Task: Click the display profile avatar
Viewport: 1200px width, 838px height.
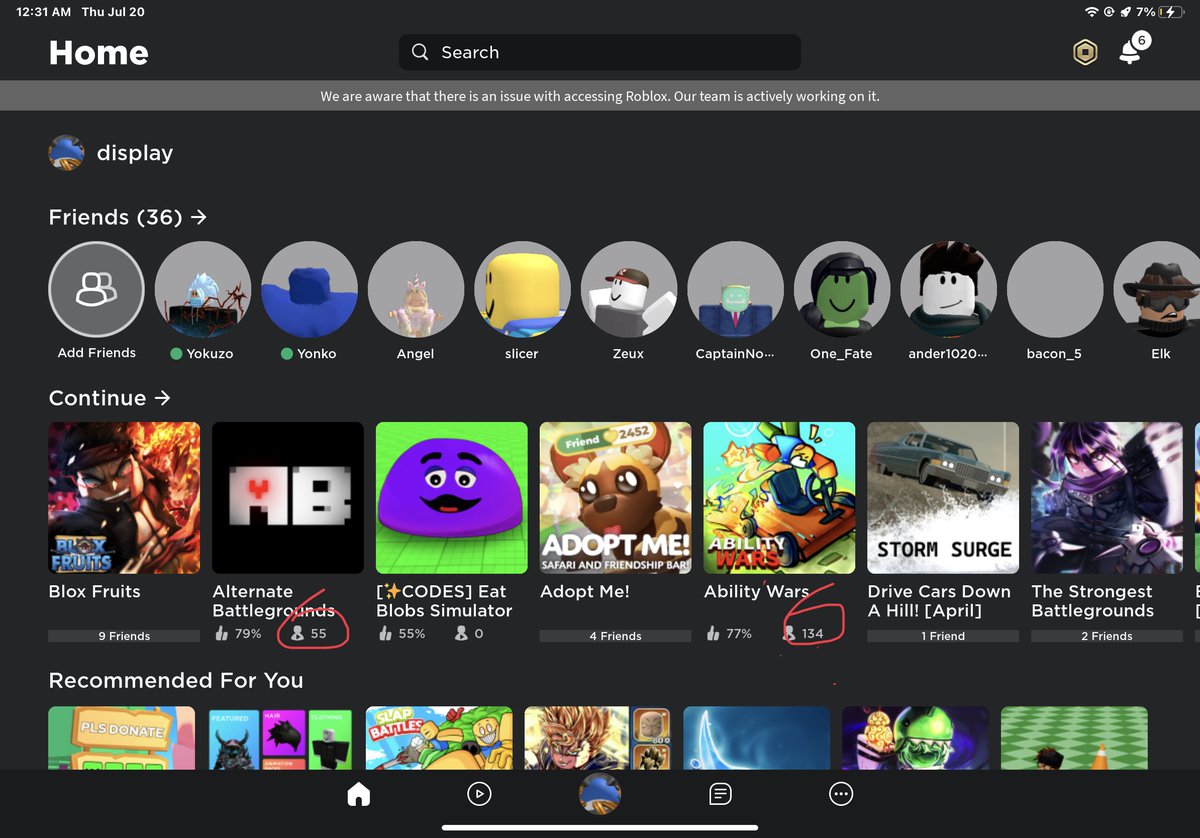Action: [66, 153]
